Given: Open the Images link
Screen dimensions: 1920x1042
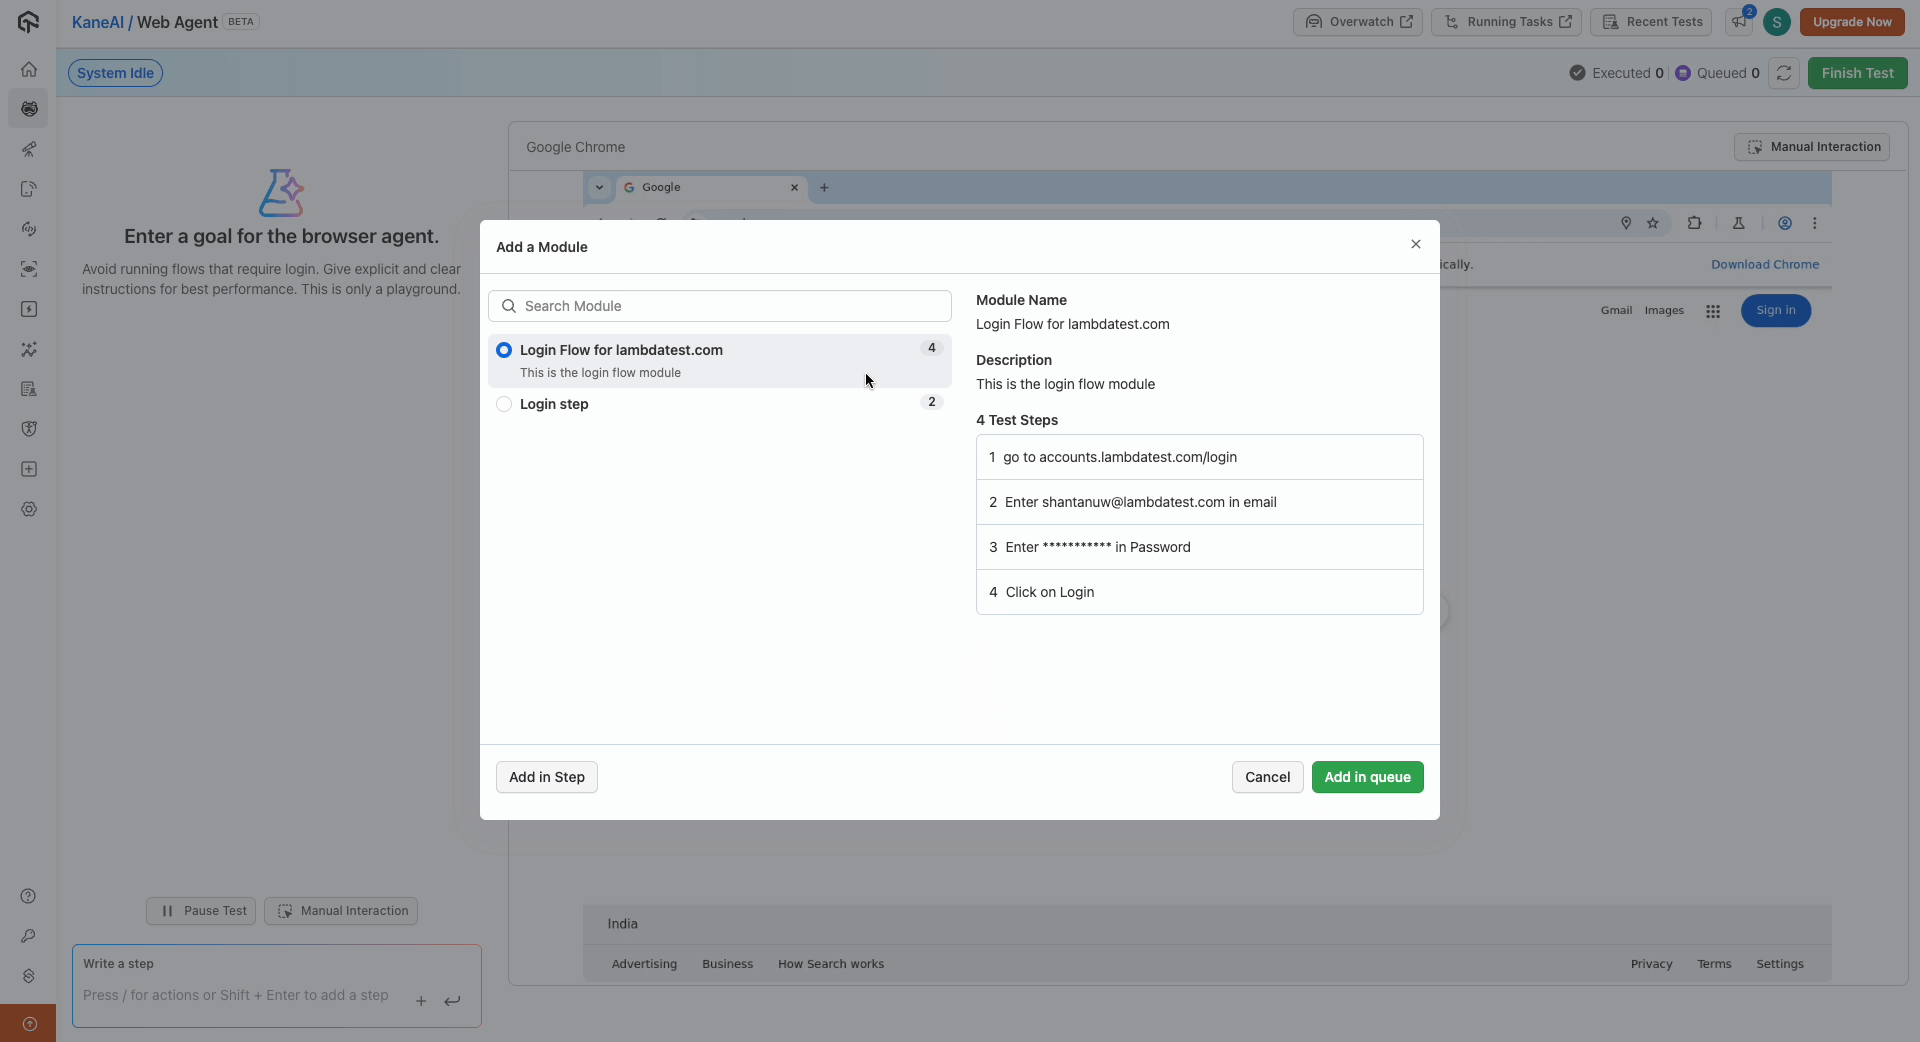Looking at the screenshot, I should [1664, 311].
